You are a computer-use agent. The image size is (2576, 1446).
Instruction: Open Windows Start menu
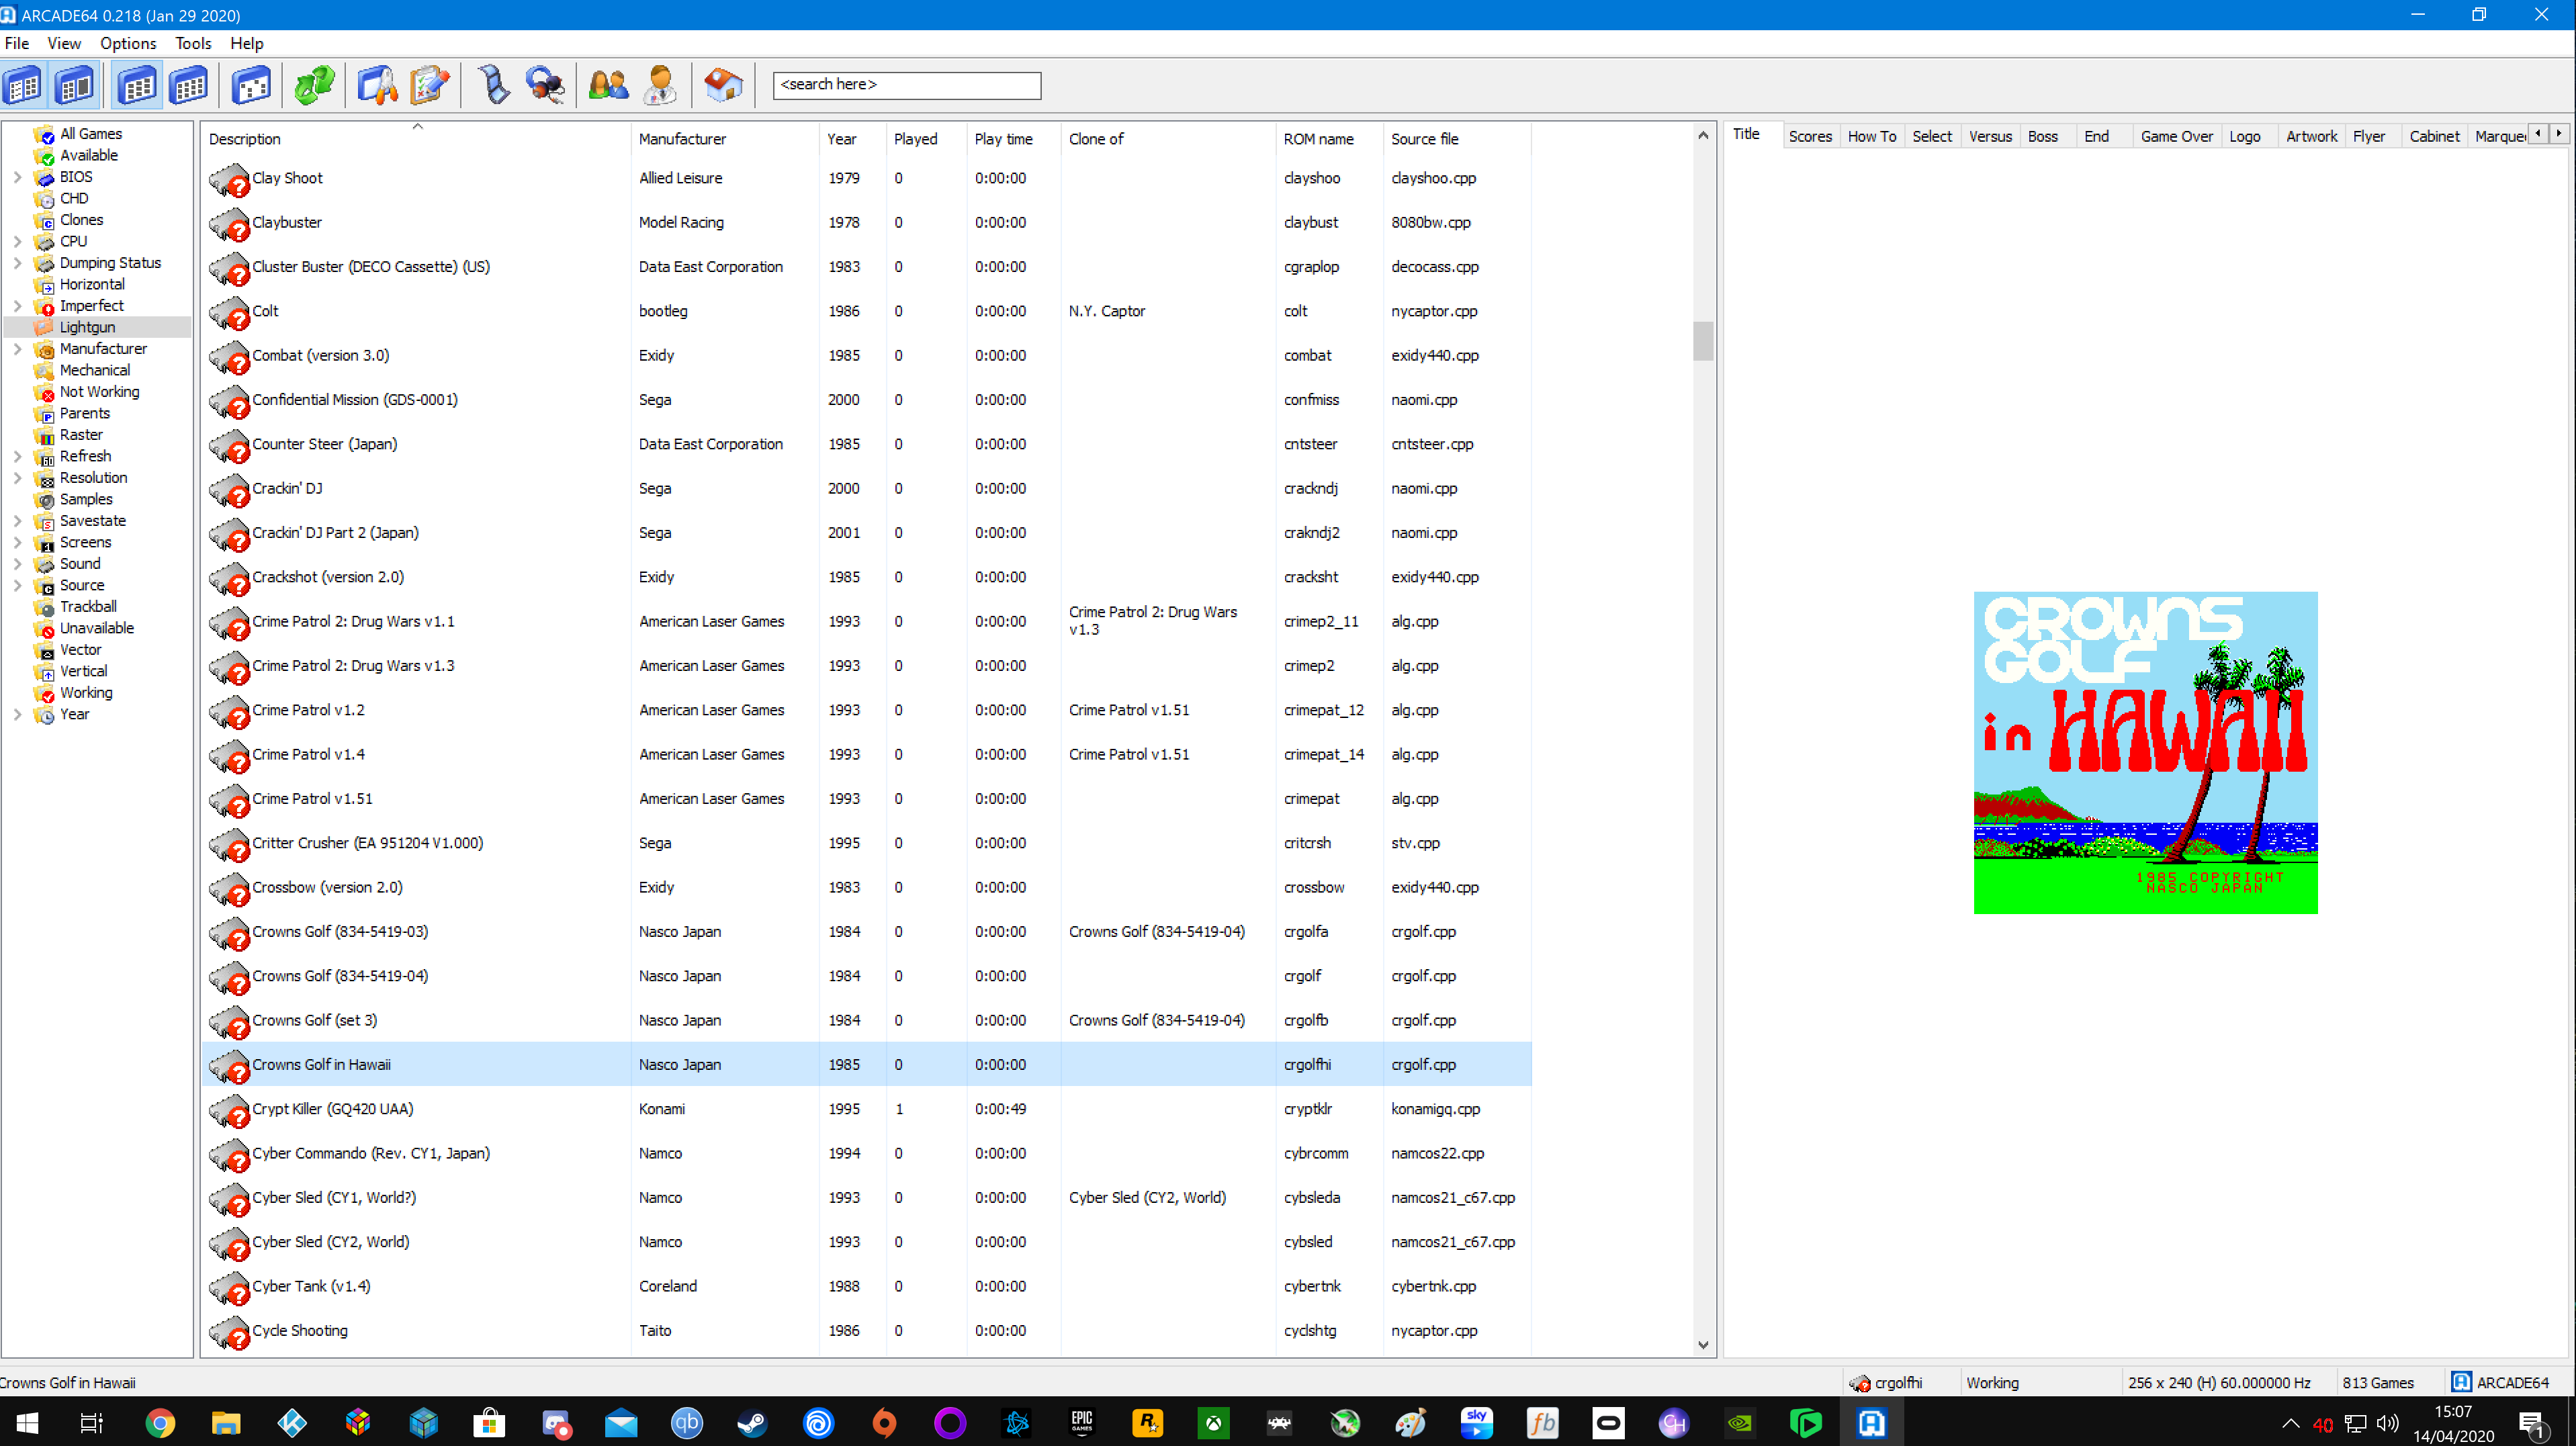[27, 1422]
